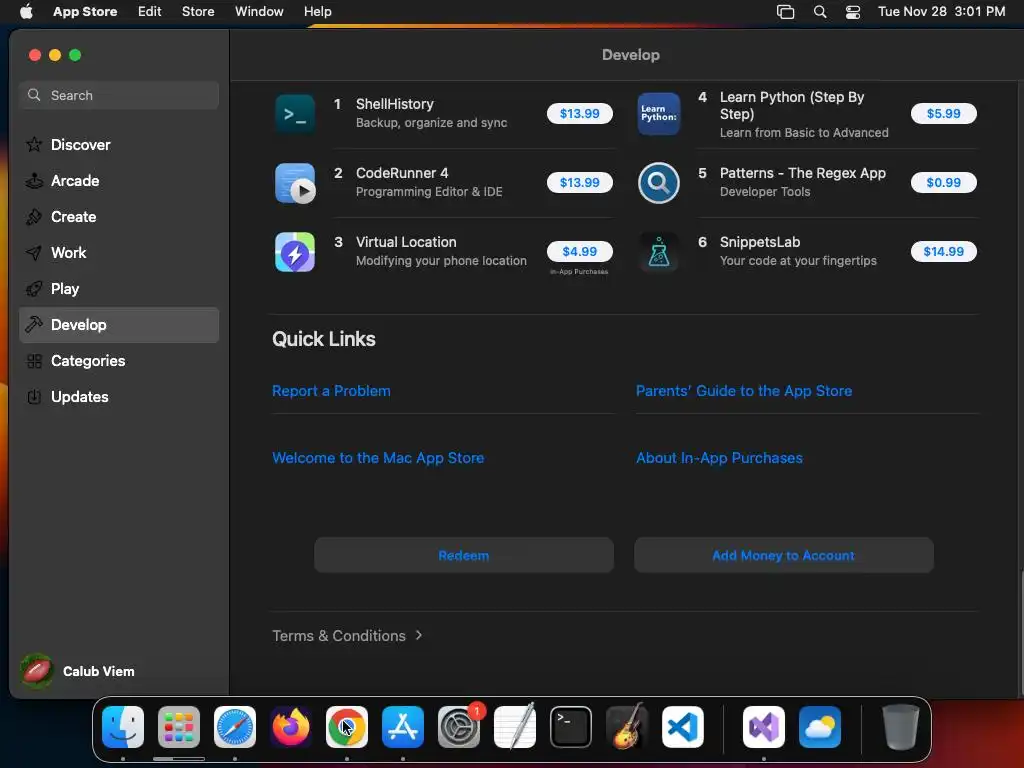Click Add Money to Account button

click(x=784, y=555)
